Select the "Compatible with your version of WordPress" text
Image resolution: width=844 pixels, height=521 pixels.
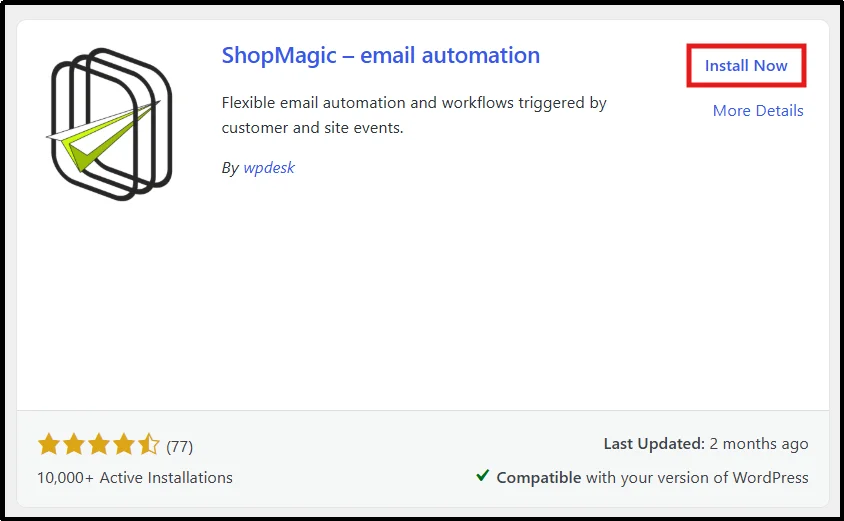point(652,477)
